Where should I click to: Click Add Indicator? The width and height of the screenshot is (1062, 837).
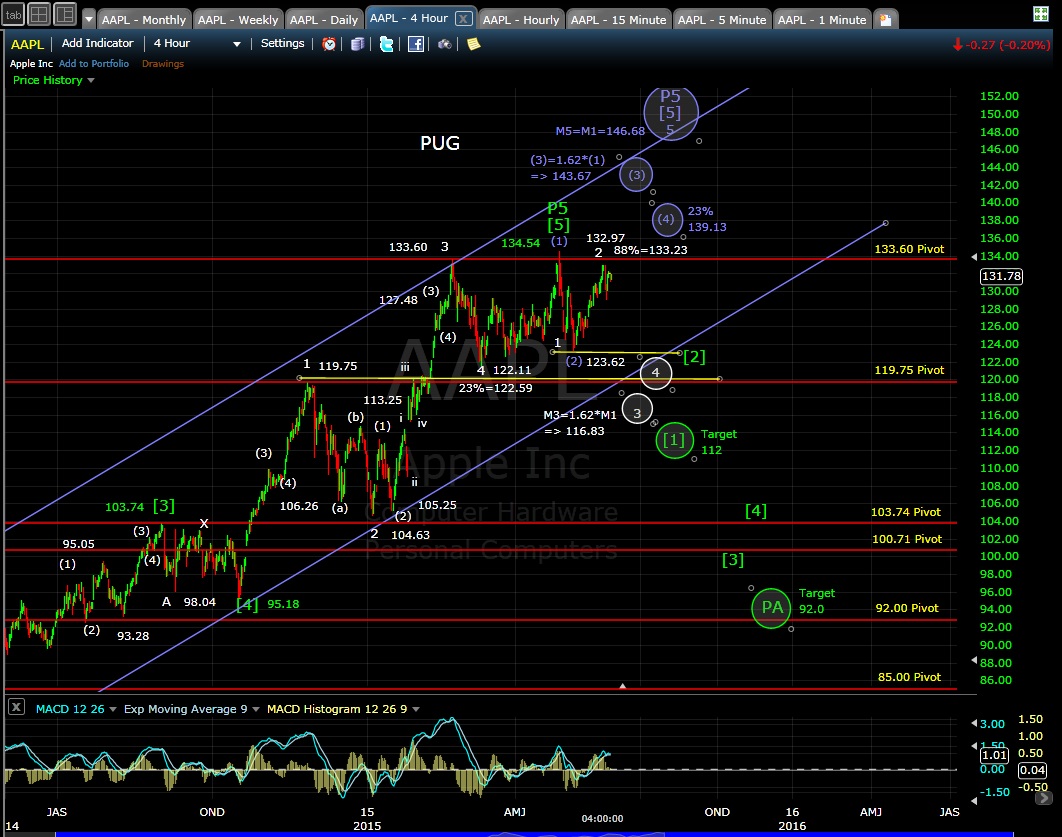[x=98, y=43]
